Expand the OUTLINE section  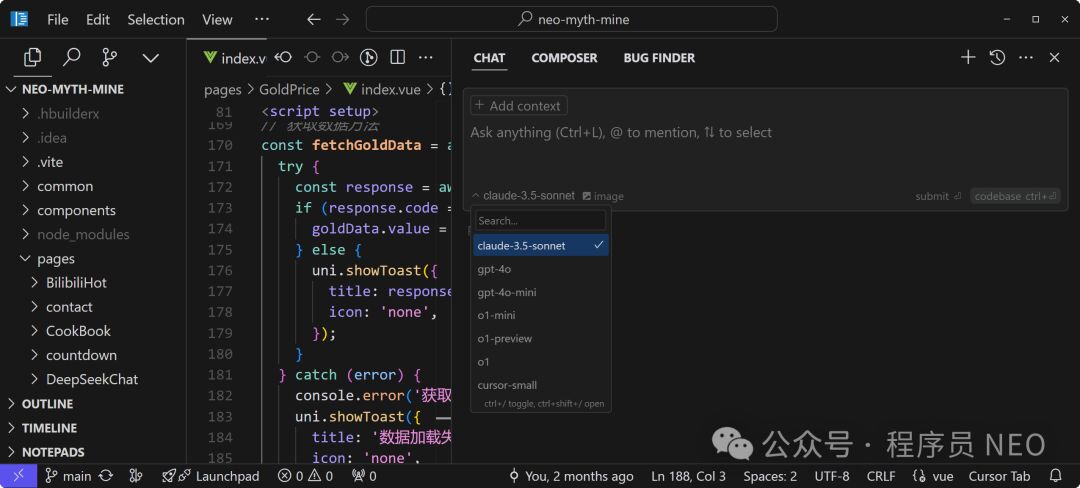click(47, 404)
